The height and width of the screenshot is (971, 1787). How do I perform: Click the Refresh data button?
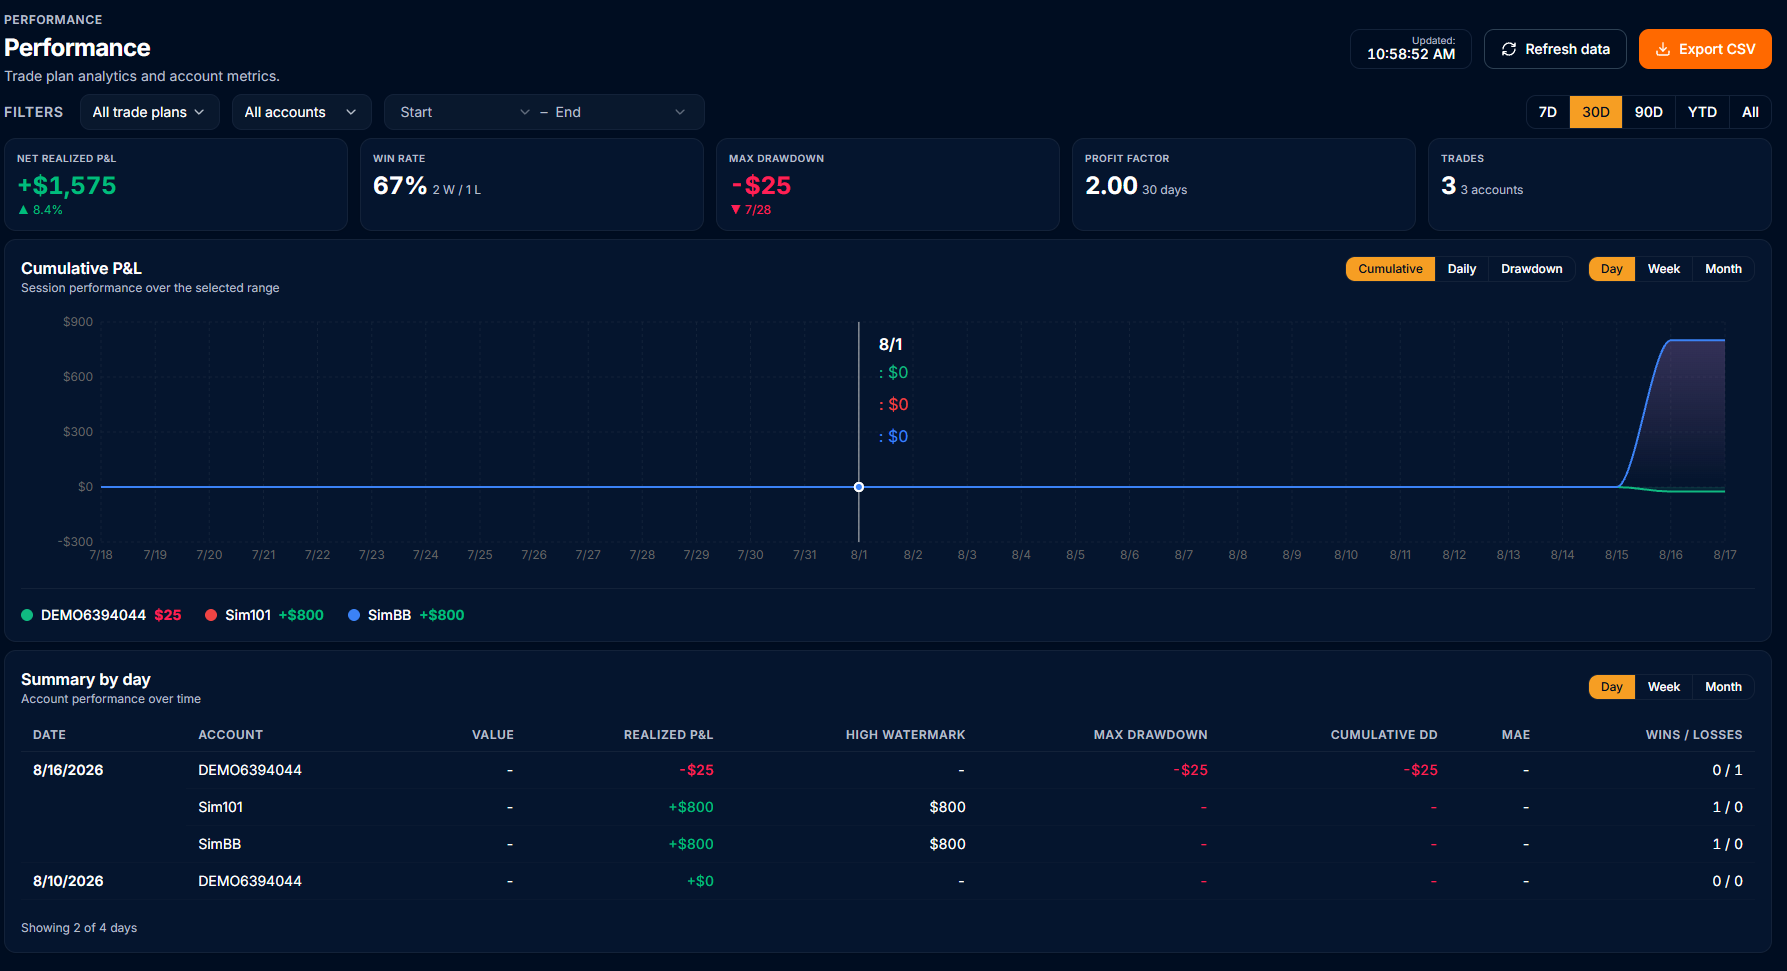[1555, 49]
